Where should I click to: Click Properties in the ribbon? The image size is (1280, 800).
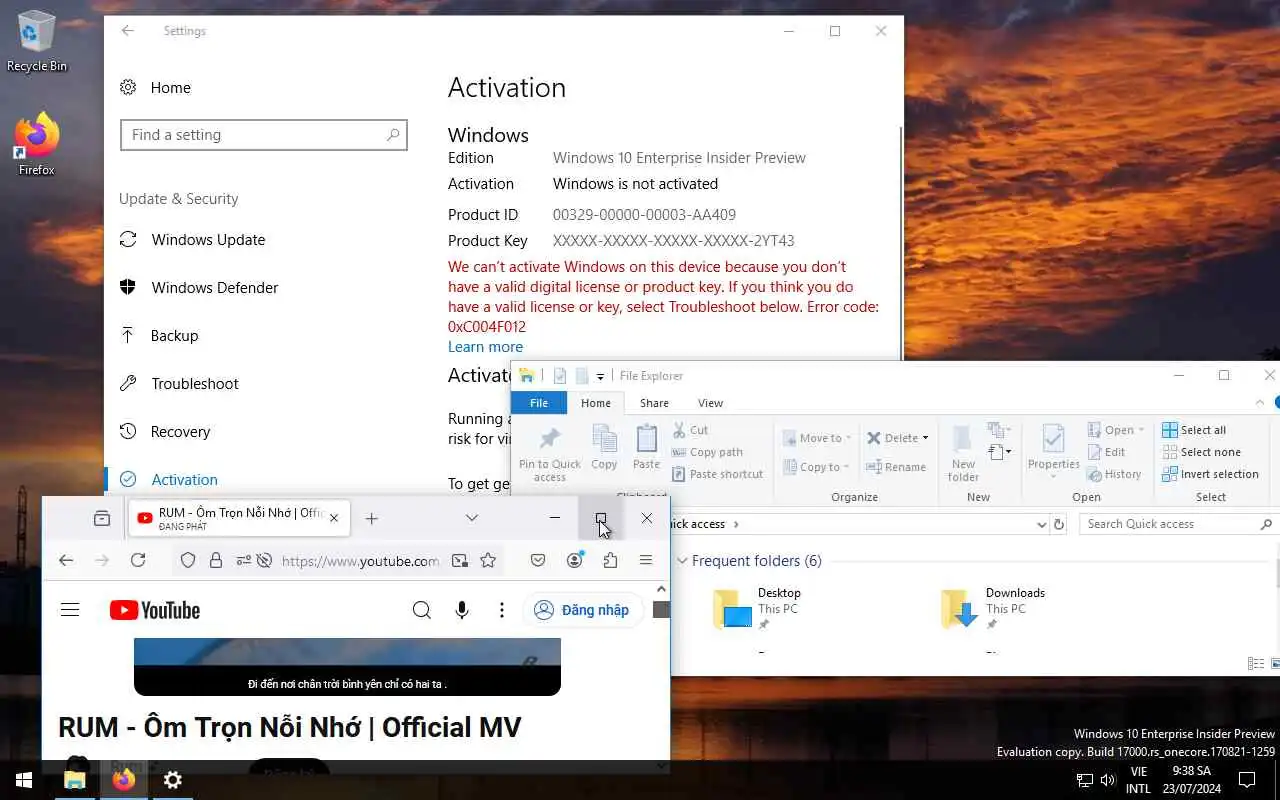pyautogui.click(x=1053, y=451)
